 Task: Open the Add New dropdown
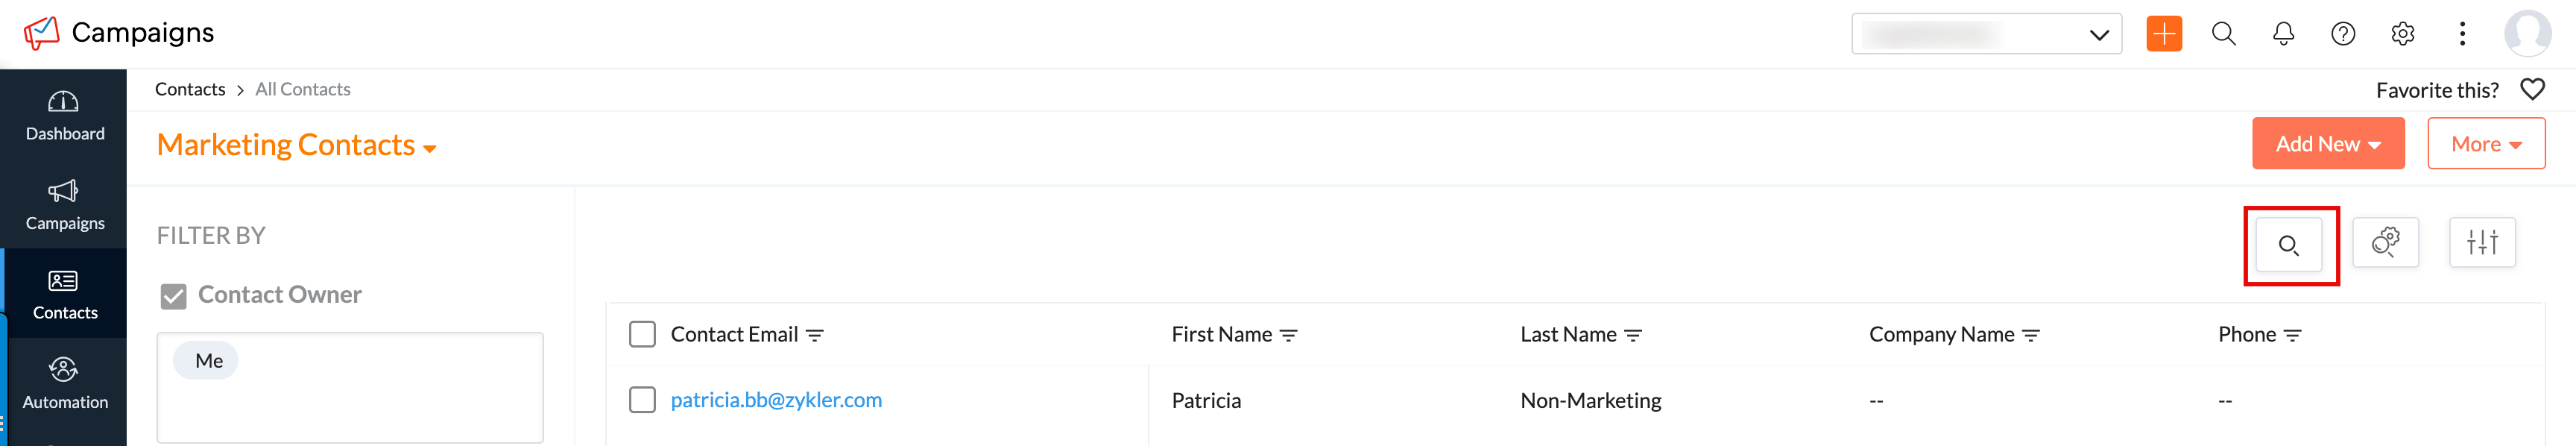pyautogui.click(x=2327, y=144)
